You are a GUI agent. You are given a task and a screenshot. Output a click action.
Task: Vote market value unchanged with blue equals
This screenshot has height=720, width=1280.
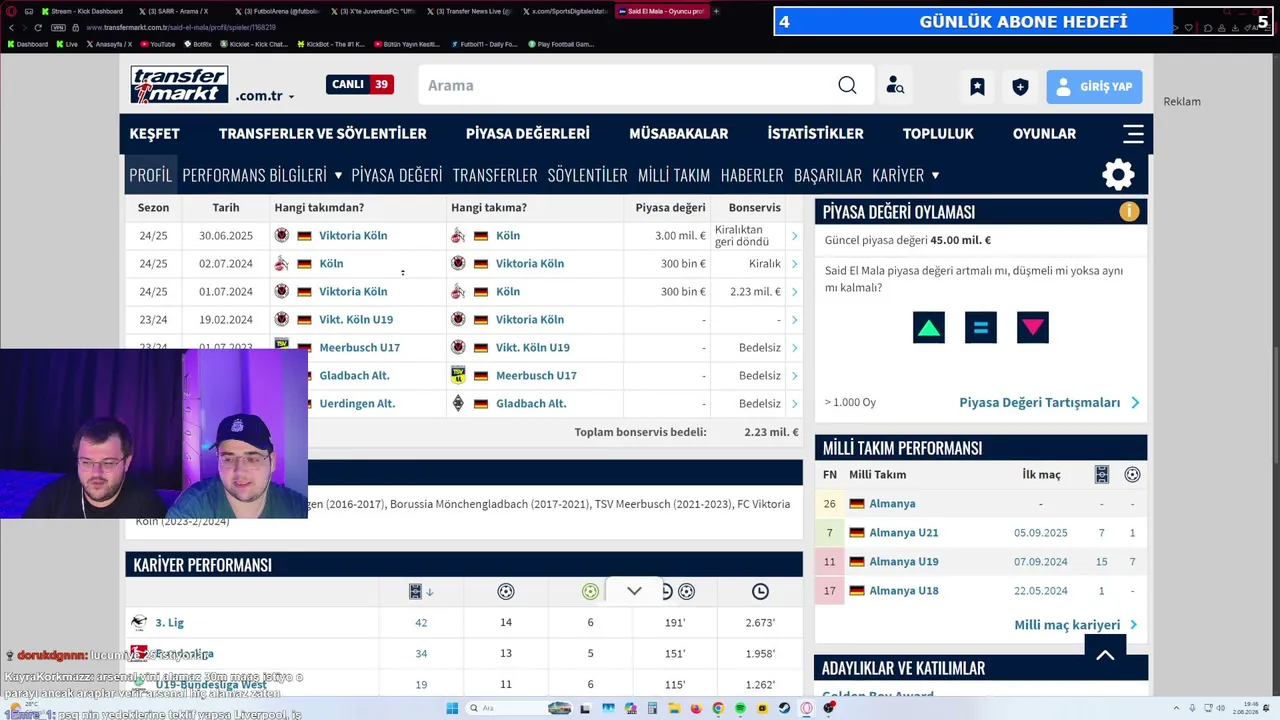click(x=981, y=328)
